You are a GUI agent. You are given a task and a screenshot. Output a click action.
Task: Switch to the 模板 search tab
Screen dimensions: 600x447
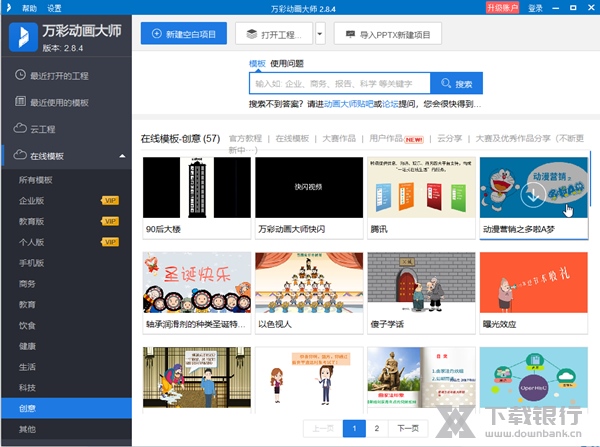[x=257, y=64]
